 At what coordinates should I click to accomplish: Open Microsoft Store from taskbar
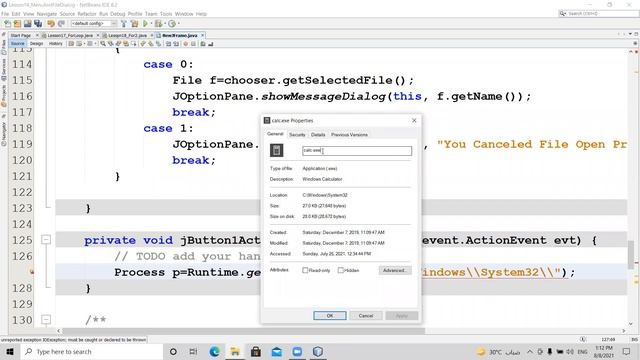[256, 351]
